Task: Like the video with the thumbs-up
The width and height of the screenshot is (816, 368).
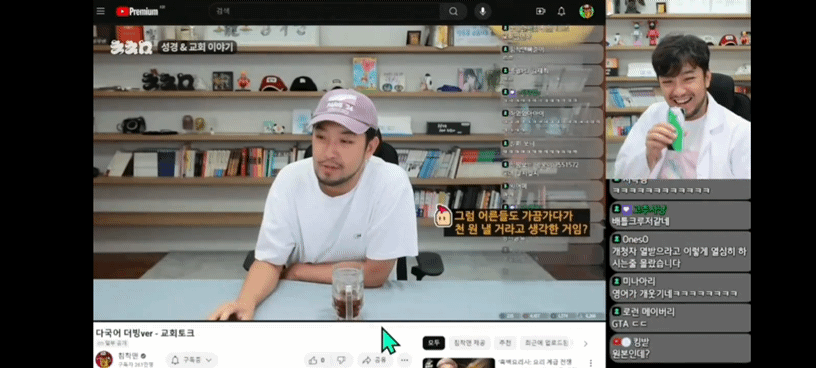Action: 316,360
